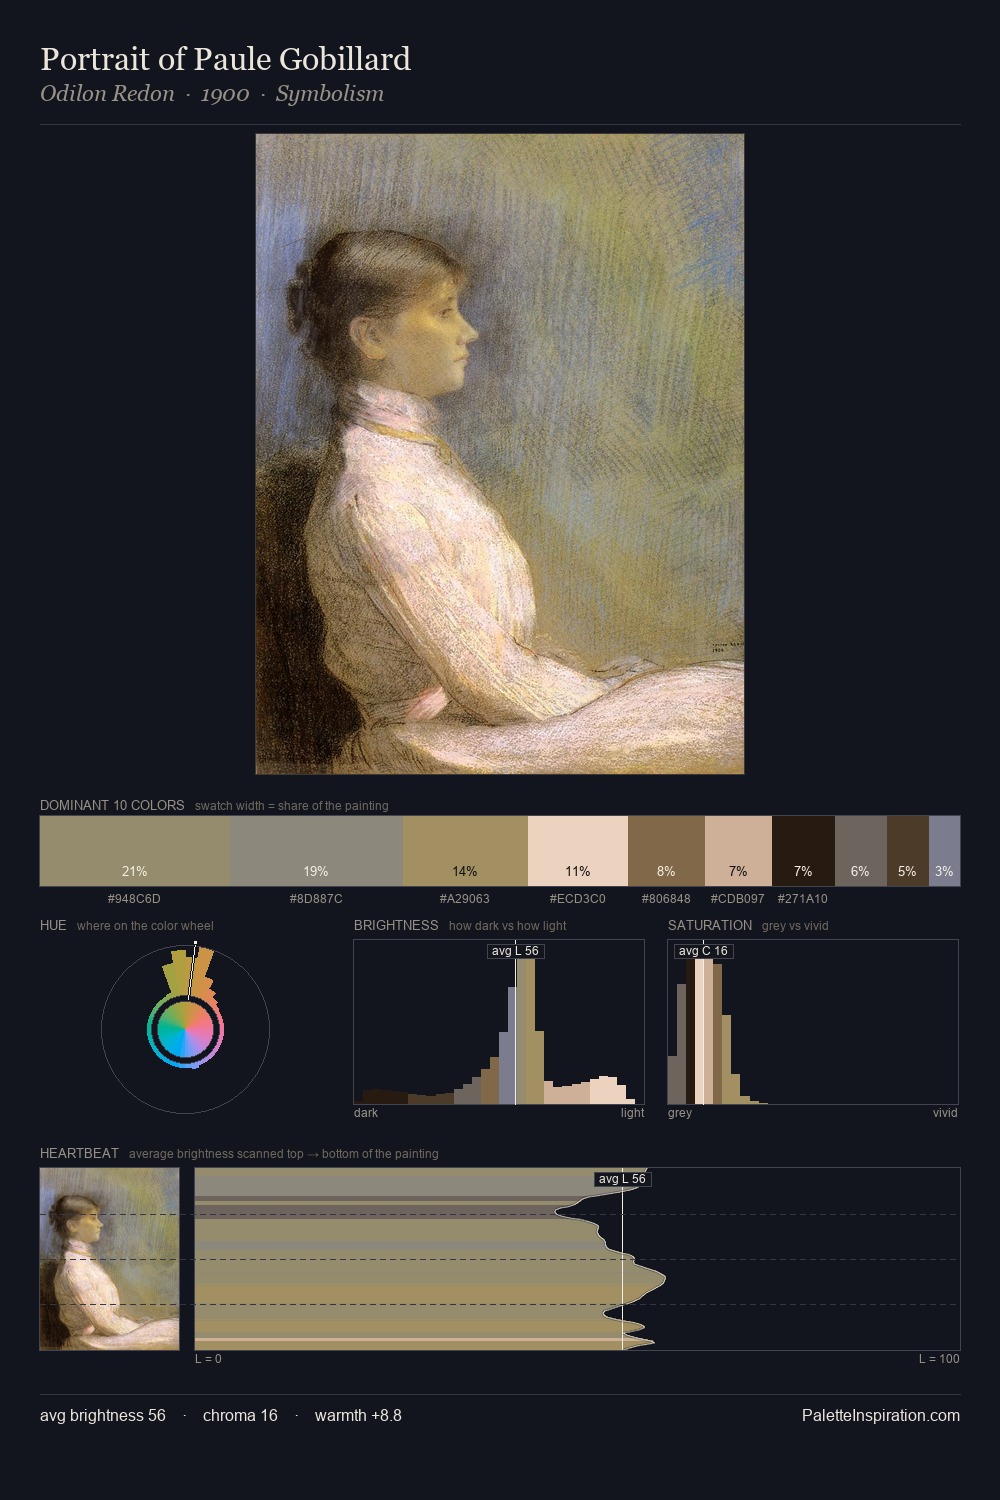Click the 'light' axis label

[633, 1113]
